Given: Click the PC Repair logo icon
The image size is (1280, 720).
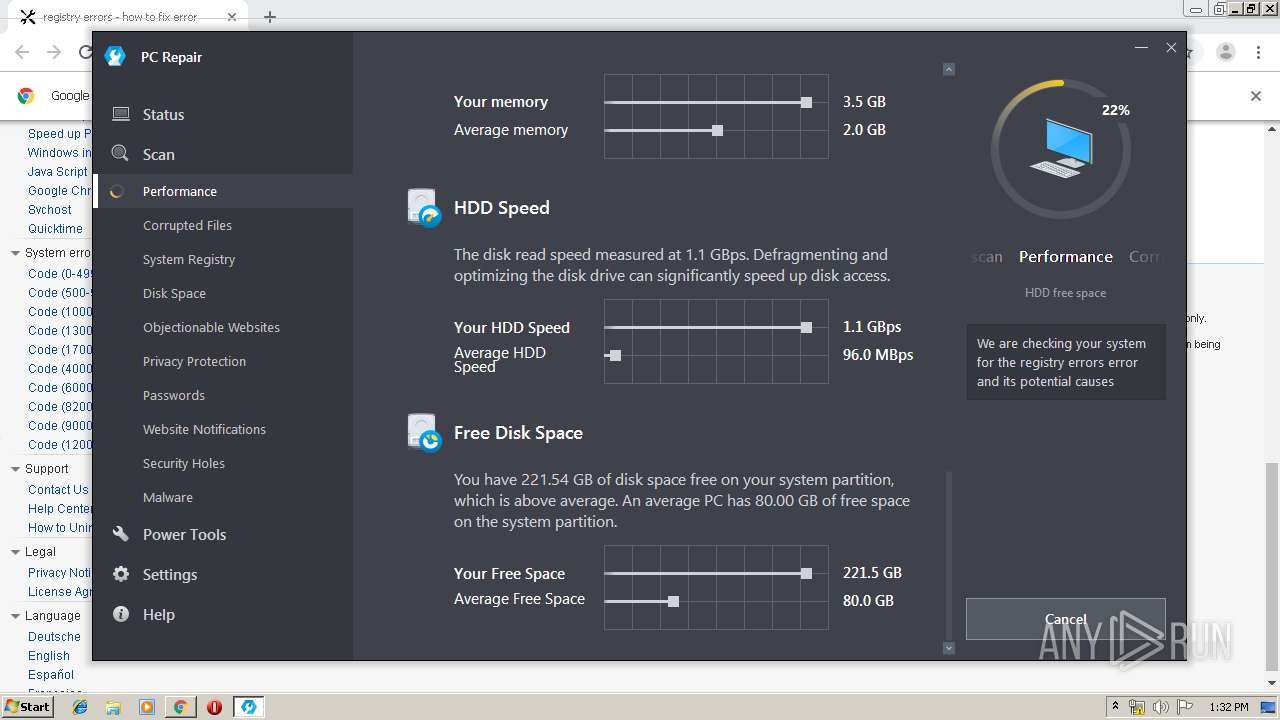Looking at the screenshot, I should 115,57.
